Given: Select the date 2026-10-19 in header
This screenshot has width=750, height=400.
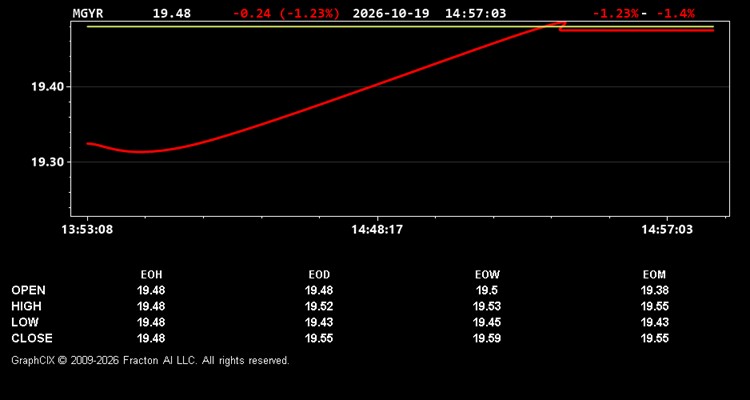Looking at the screenshot, I should (x=391, y=13).
